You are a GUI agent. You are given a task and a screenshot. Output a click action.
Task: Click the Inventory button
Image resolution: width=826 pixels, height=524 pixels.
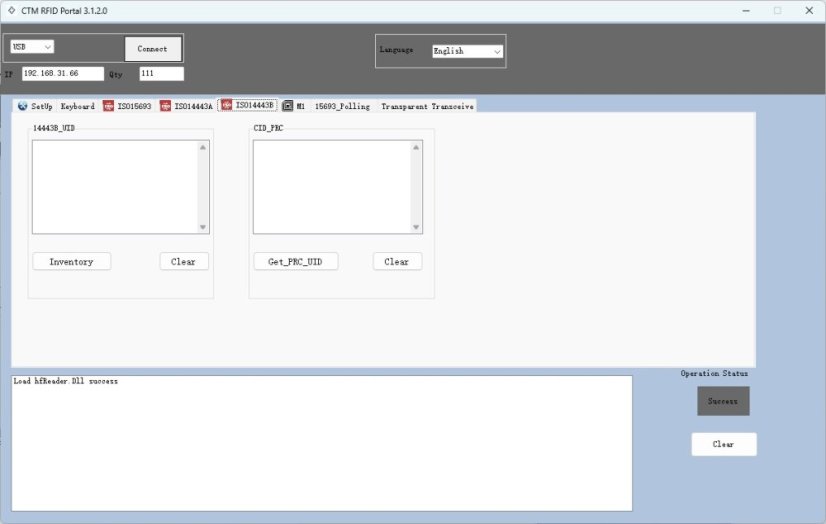(x=71, y=262)
